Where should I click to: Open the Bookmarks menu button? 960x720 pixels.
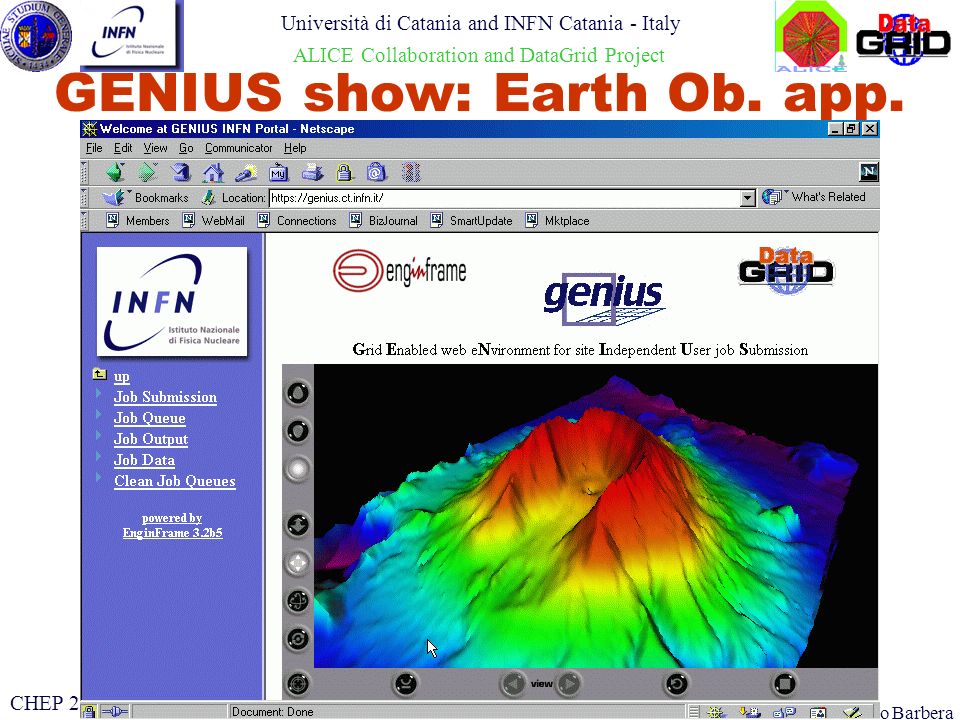[x=145, y=197]
